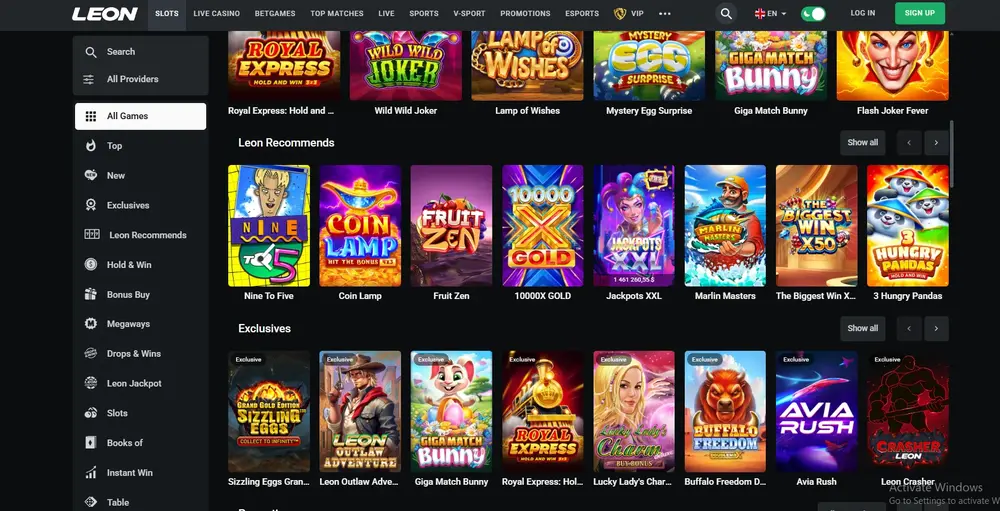Expand the three-dots more menu
This screenshot has width=1000, height=511.
click(x=665, y=13)
